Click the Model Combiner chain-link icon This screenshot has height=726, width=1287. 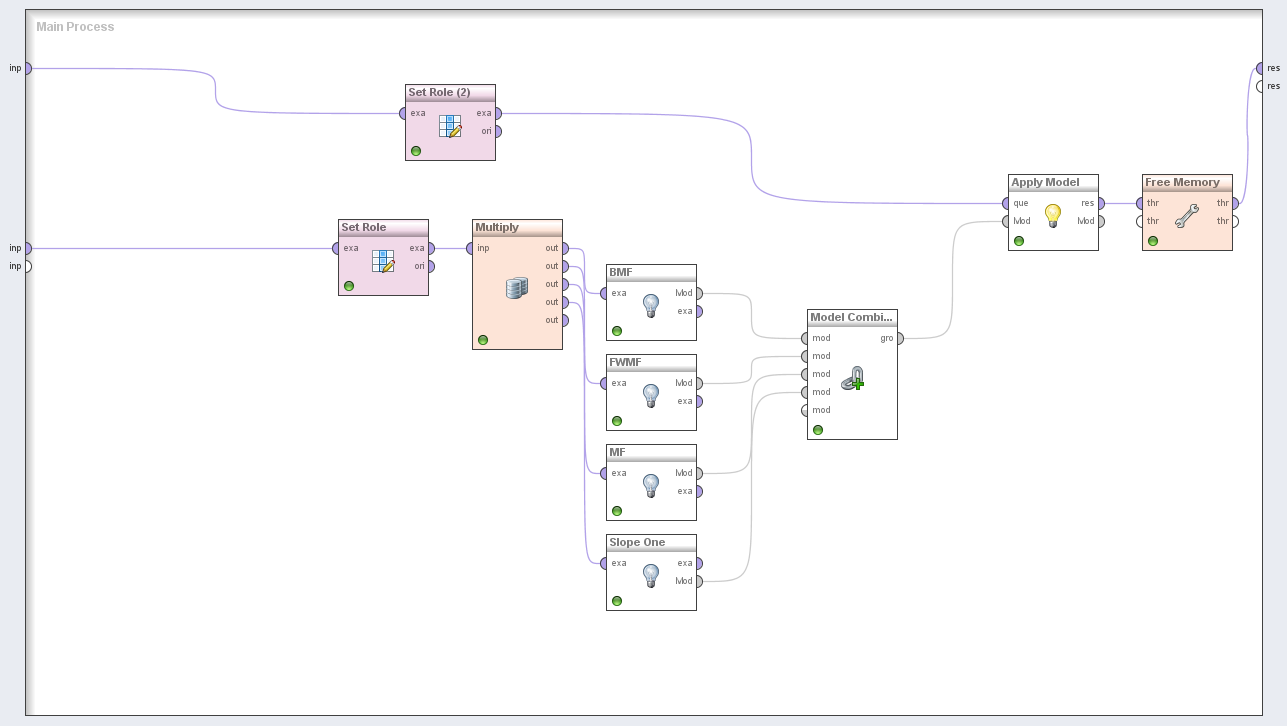[x=852, y=379]
